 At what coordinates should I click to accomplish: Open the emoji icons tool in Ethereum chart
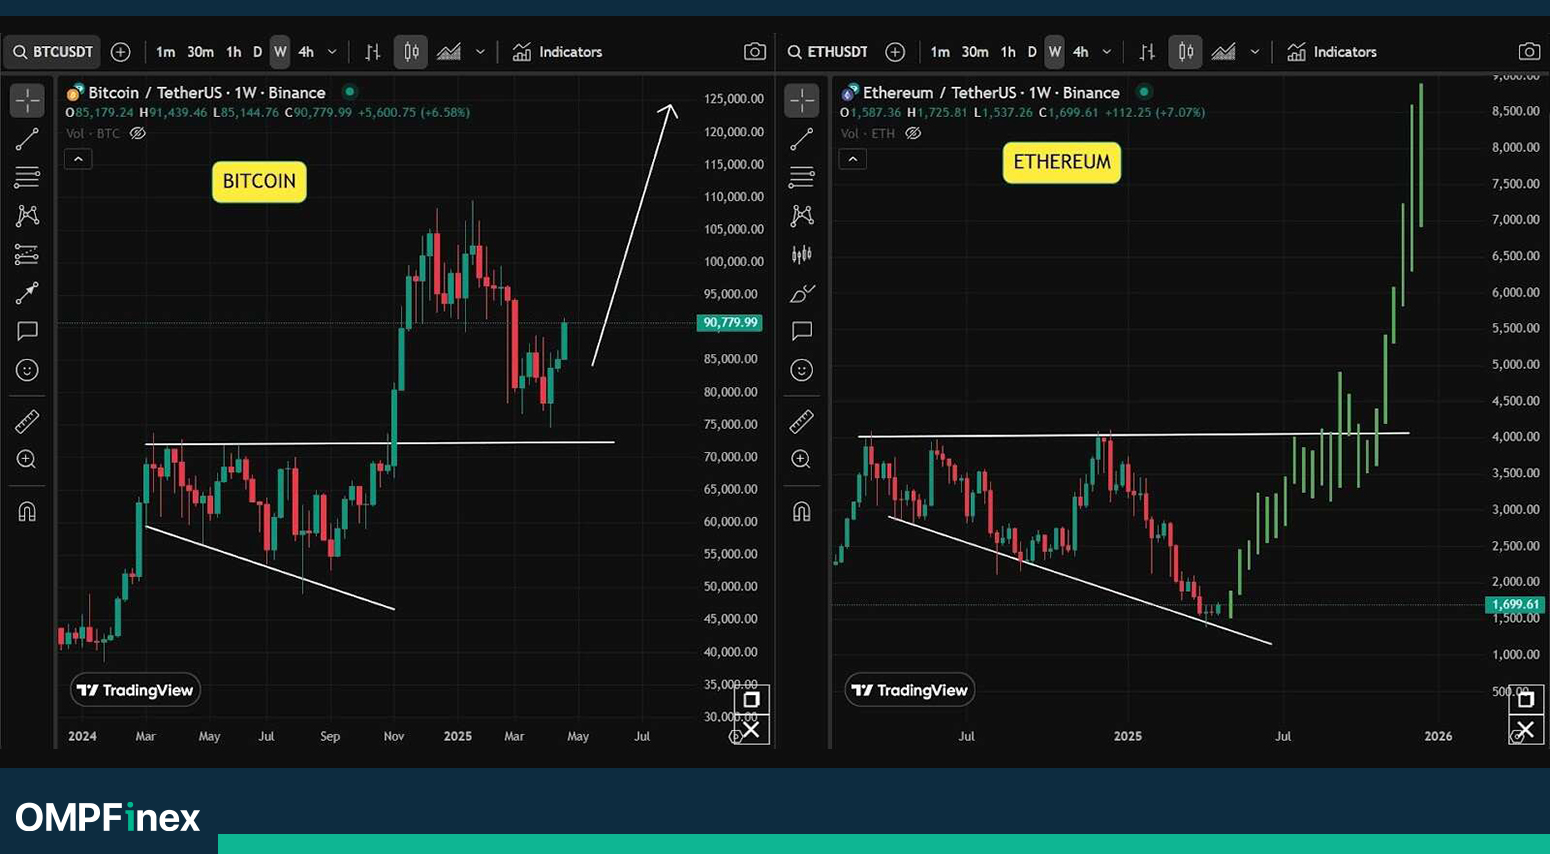tap(801, 370)
